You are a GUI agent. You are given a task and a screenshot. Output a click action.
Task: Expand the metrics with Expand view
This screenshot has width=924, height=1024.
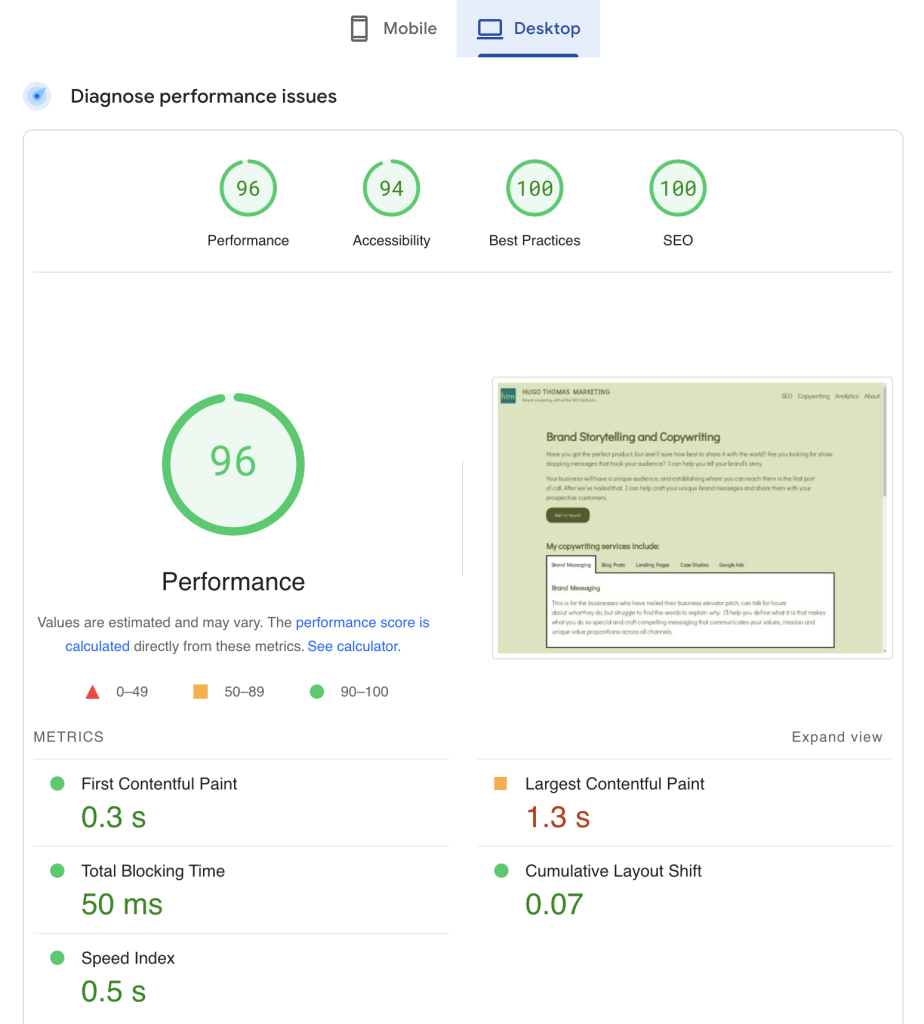pyautogui.click(x=836, y=737)
